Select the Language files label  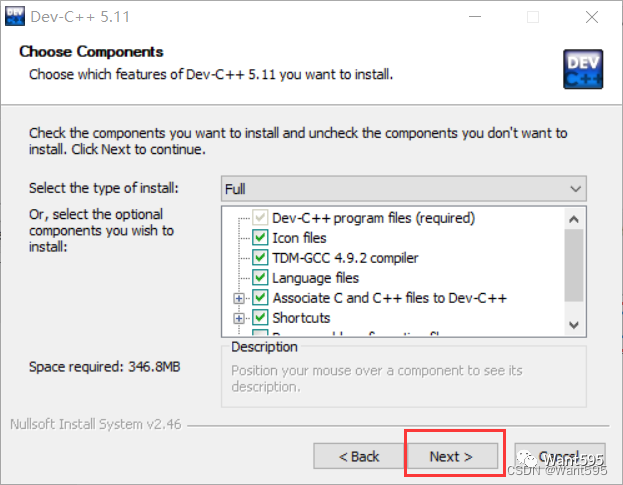tap(315, 278)
